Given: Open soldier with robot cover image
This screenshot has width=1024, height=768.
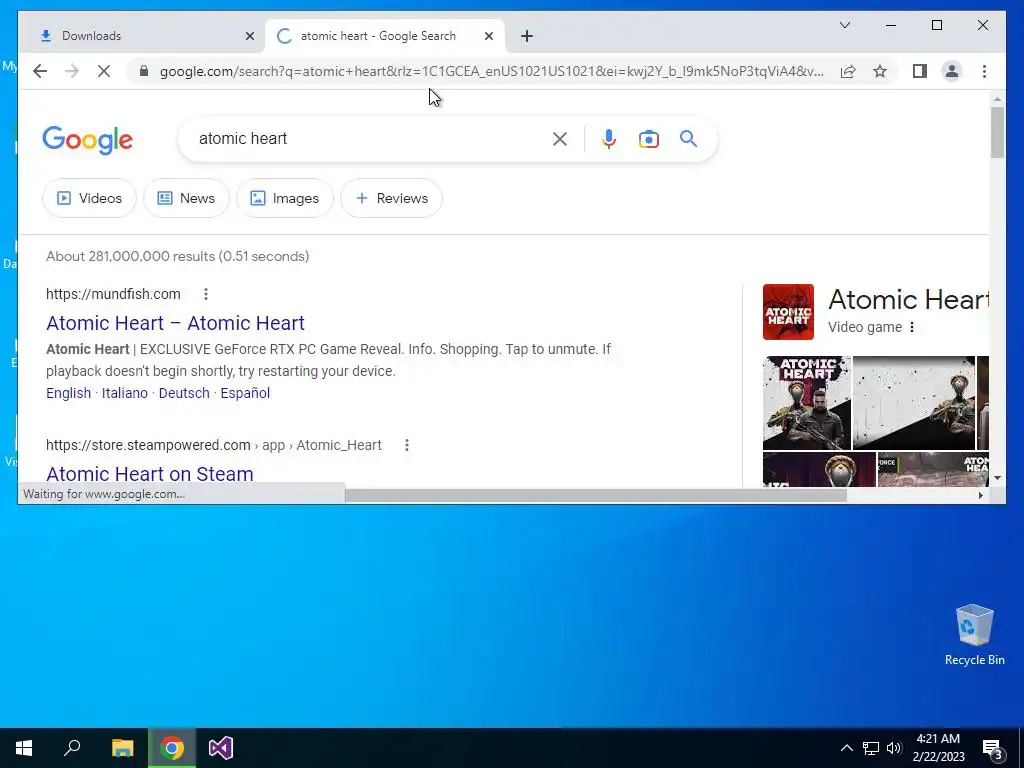Looking at the screenshot, I should [x=807, y=403].
